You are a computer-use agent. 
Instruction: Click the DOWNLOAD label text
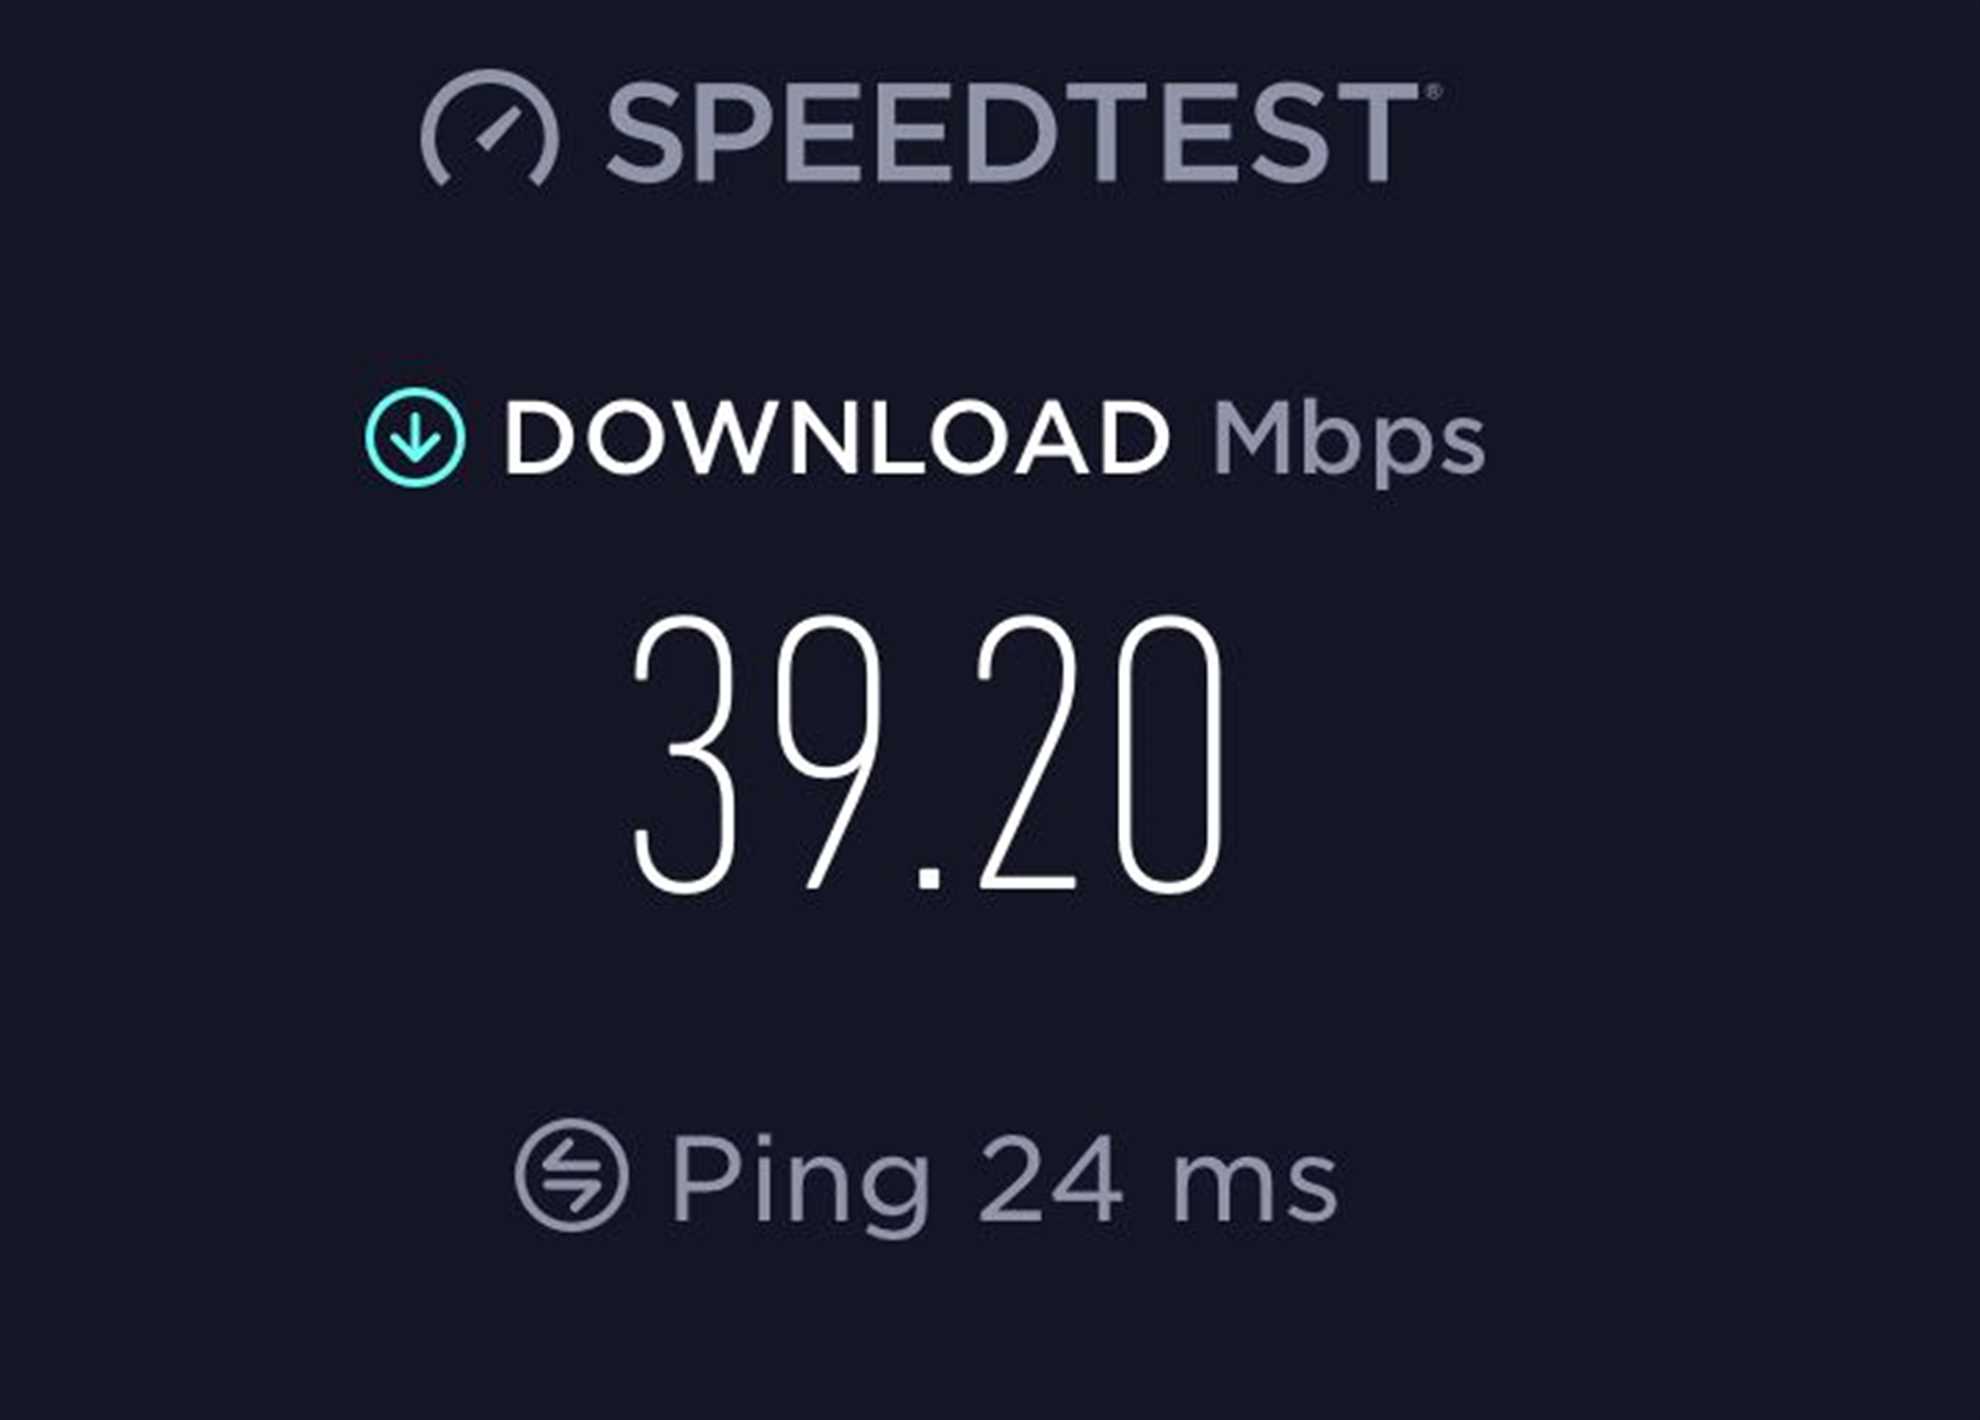[x=837, y=437]
